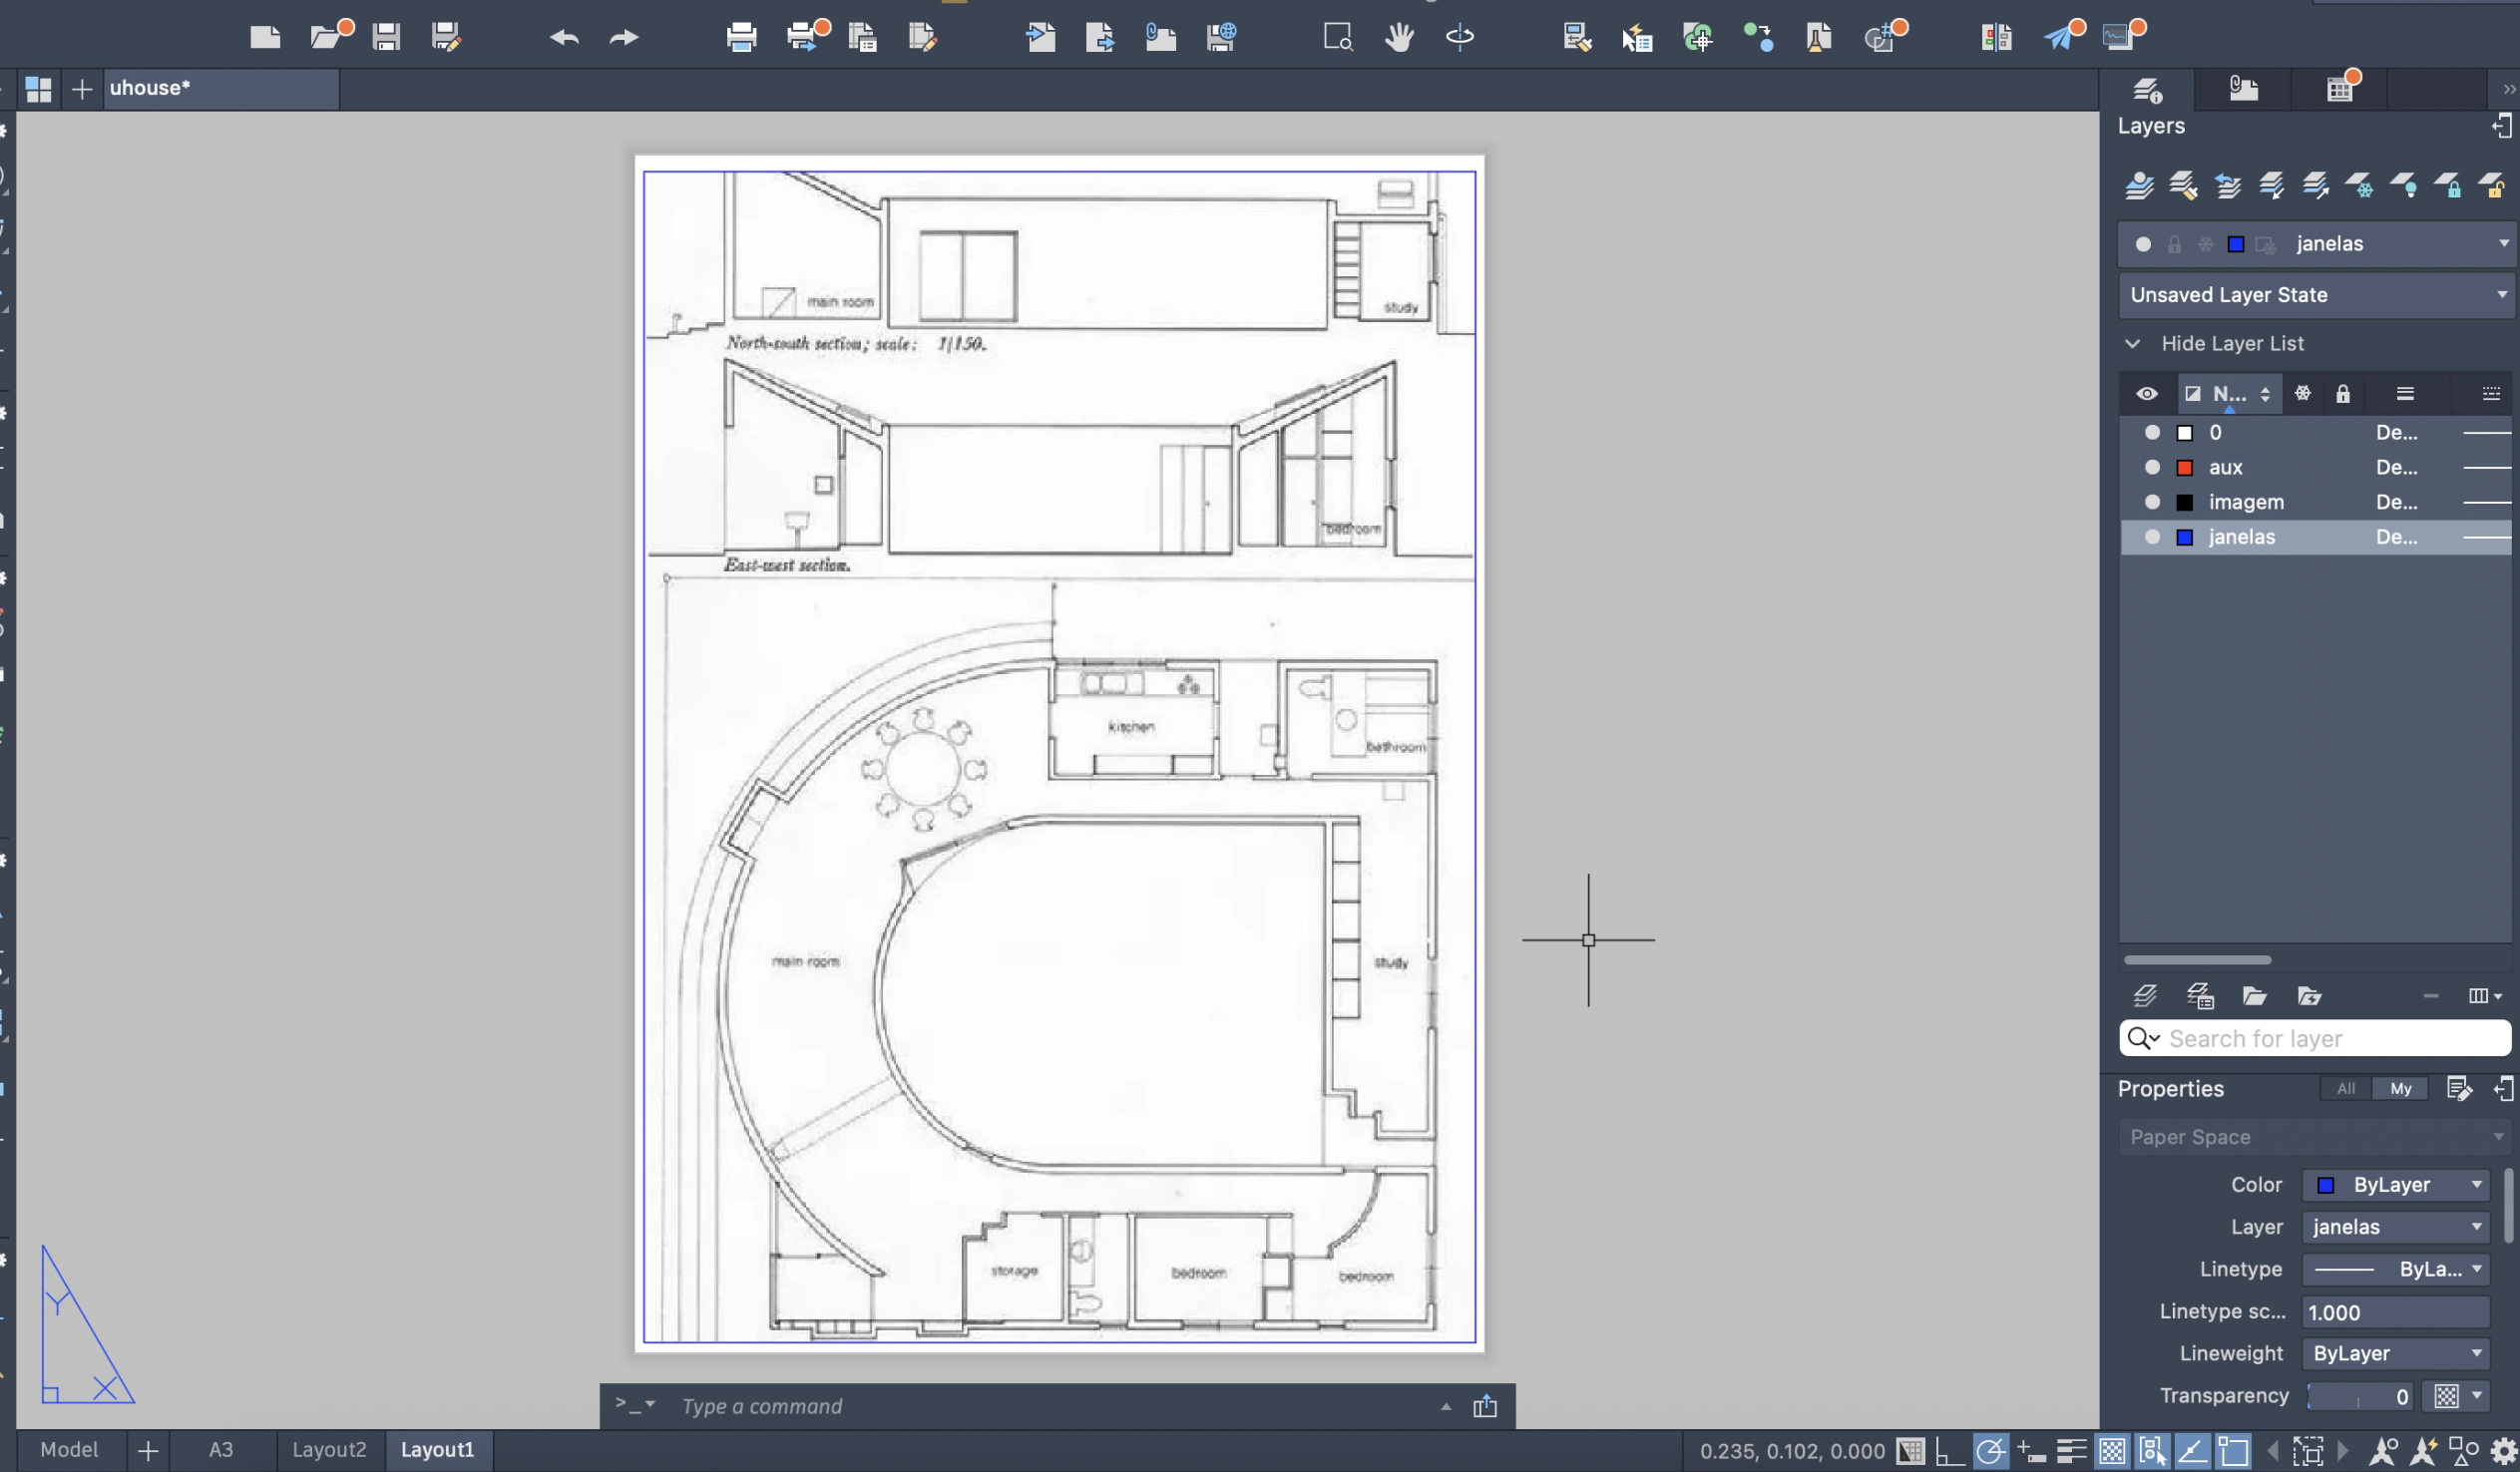Click the Save icon in the toolbar
Screen dimensions: 2520x1472
click(386, 37)
